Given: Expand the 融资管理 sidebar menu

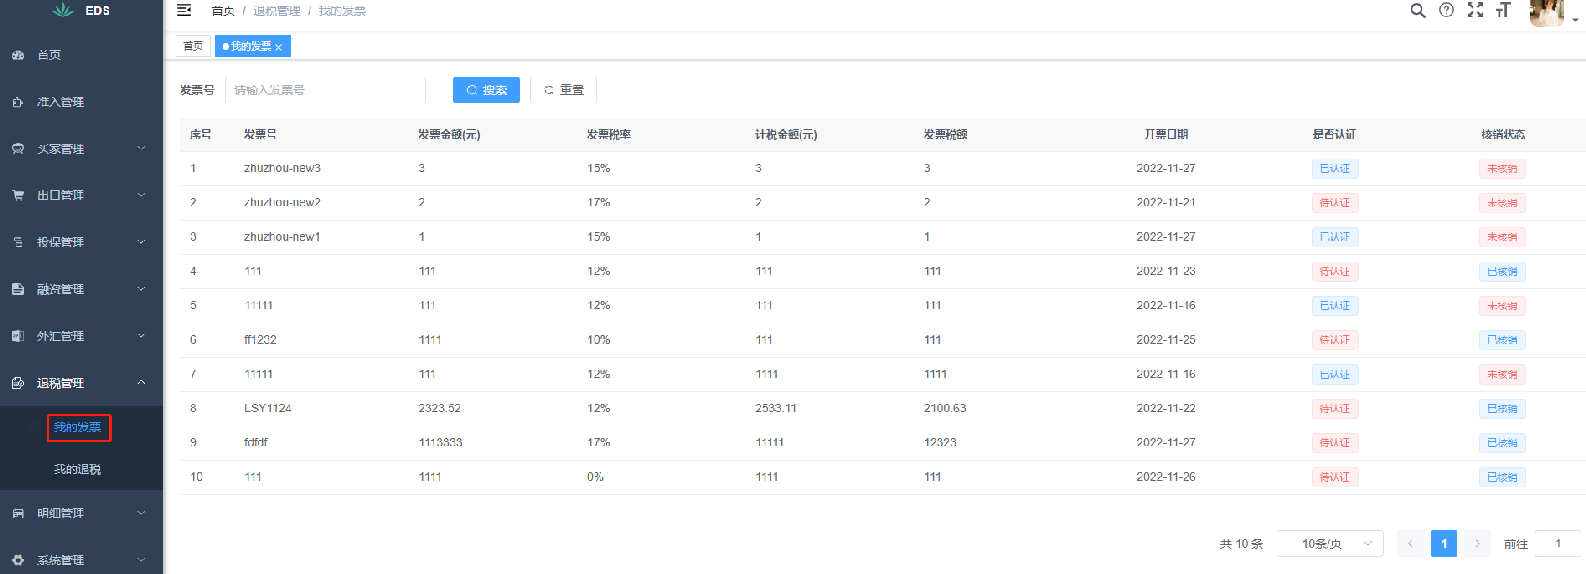Looking at the screenshot, I should point(81,289).
